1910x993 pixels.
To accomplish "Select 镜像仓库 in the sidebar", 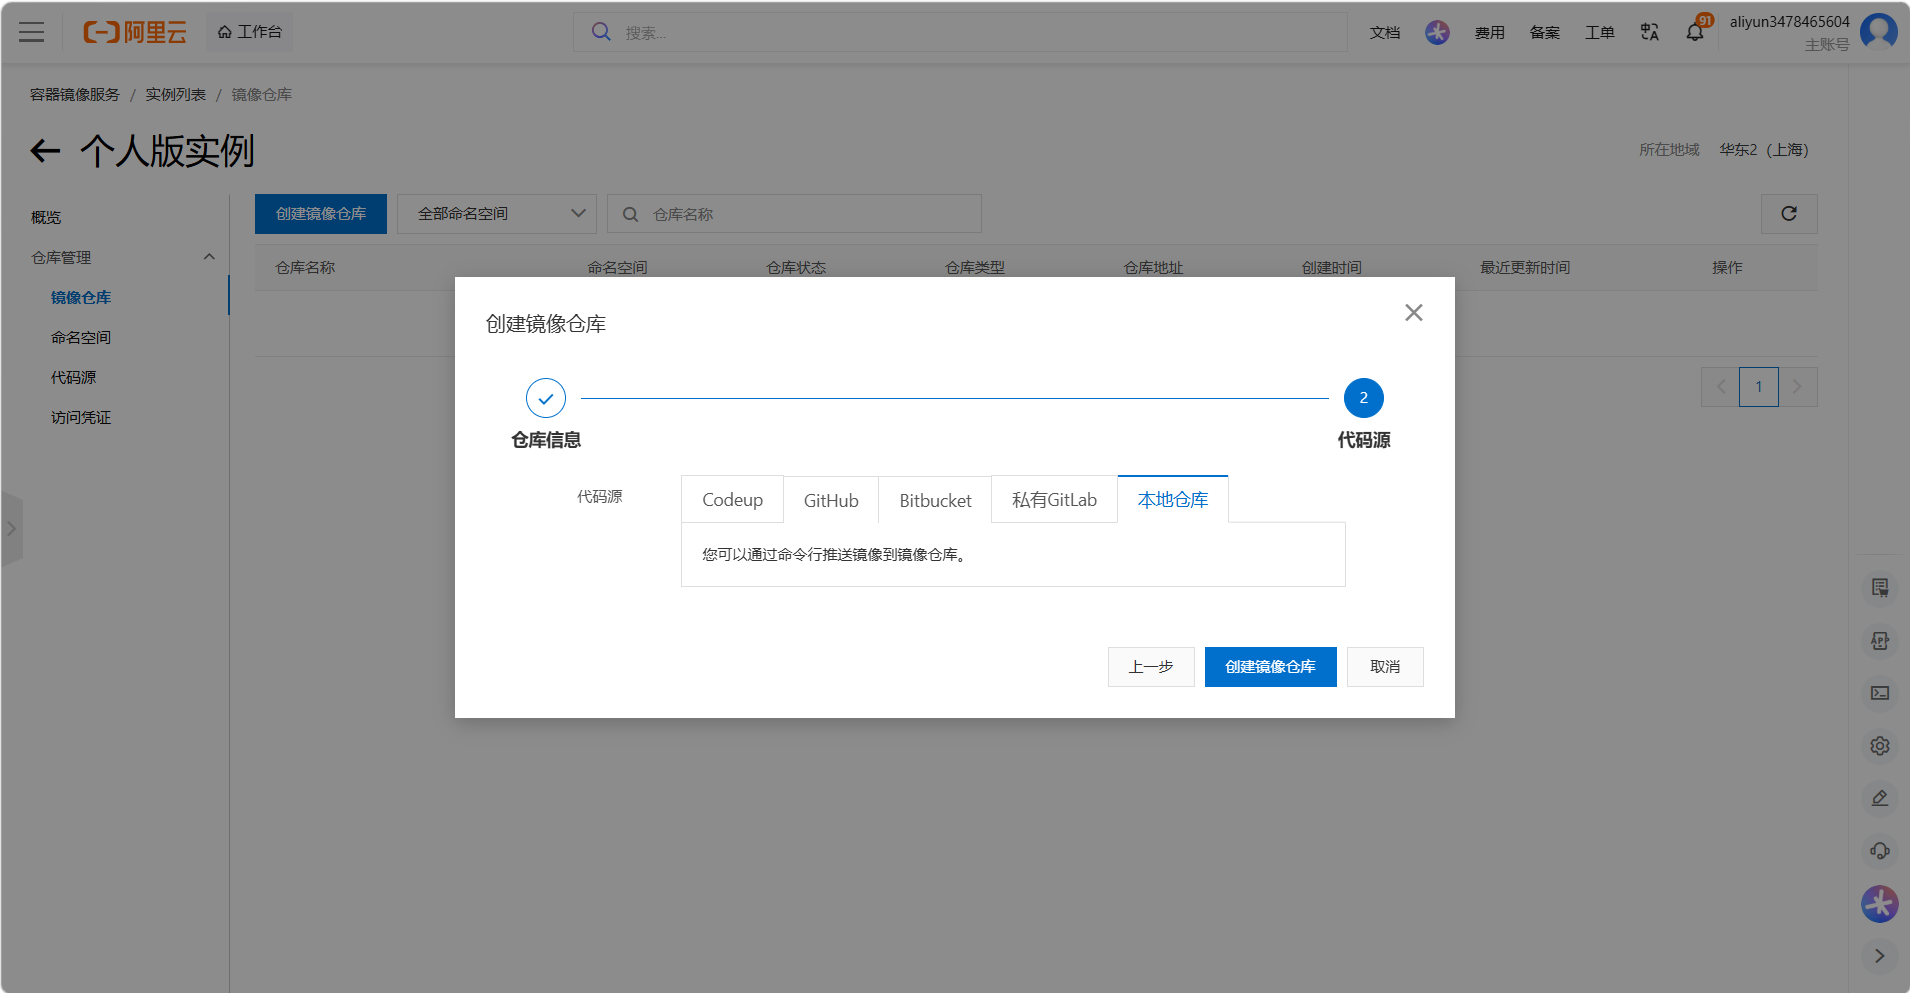I will (x=81, y=297).
